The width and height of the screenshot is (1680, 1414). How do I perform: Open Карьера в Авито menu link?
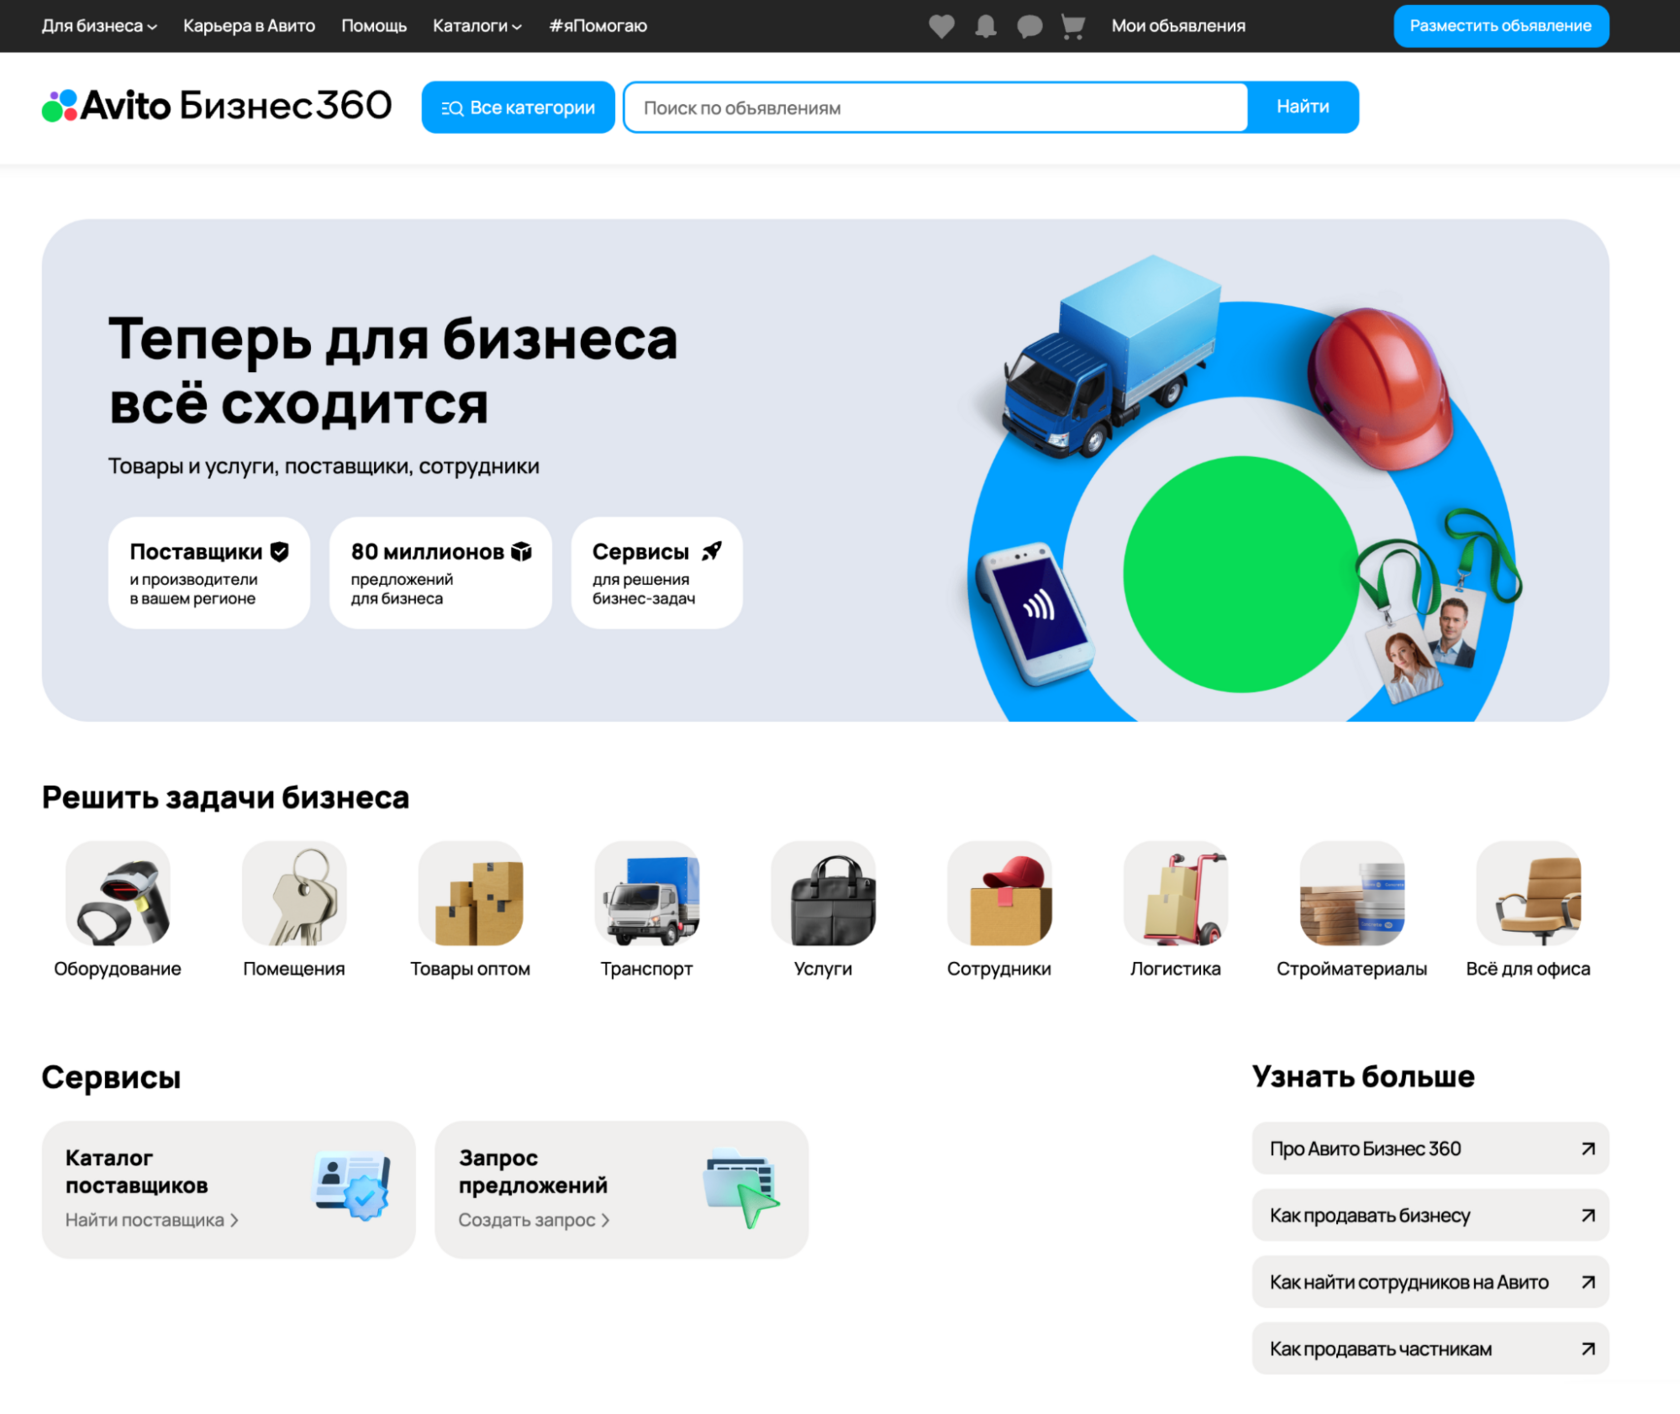(x=249, y=26)
